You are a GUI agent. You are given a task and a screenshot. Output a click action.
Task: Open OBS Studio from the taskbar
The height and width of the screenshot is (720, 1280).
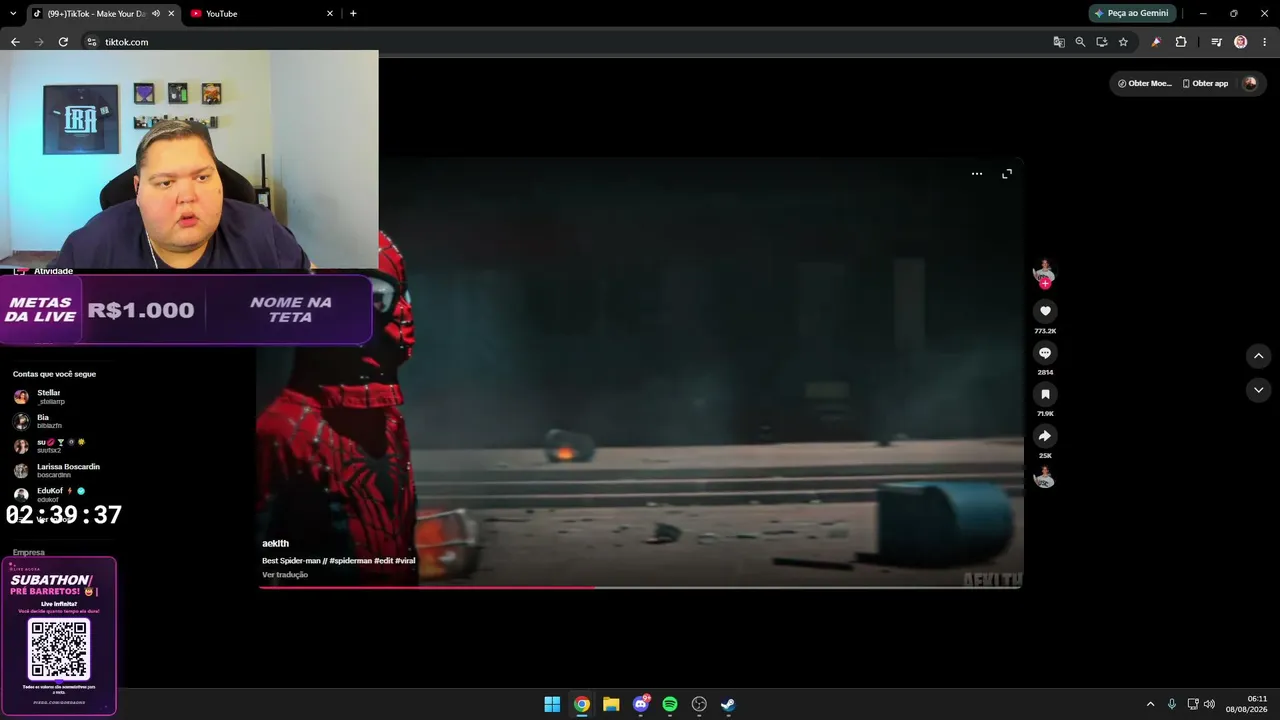point(699,704)
